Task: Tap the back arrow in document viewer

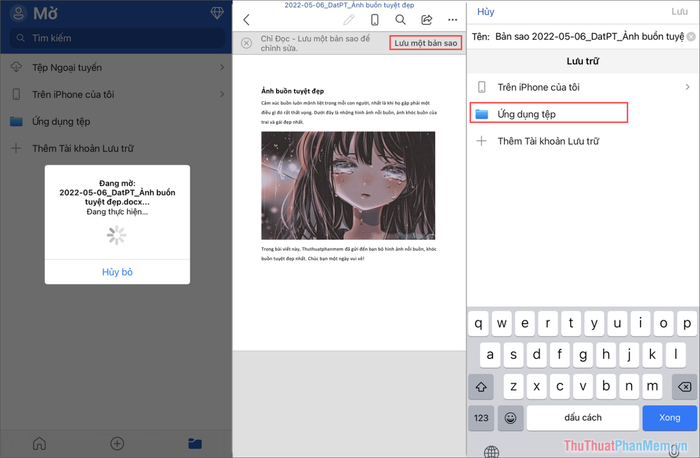Action: coord(247,20)
